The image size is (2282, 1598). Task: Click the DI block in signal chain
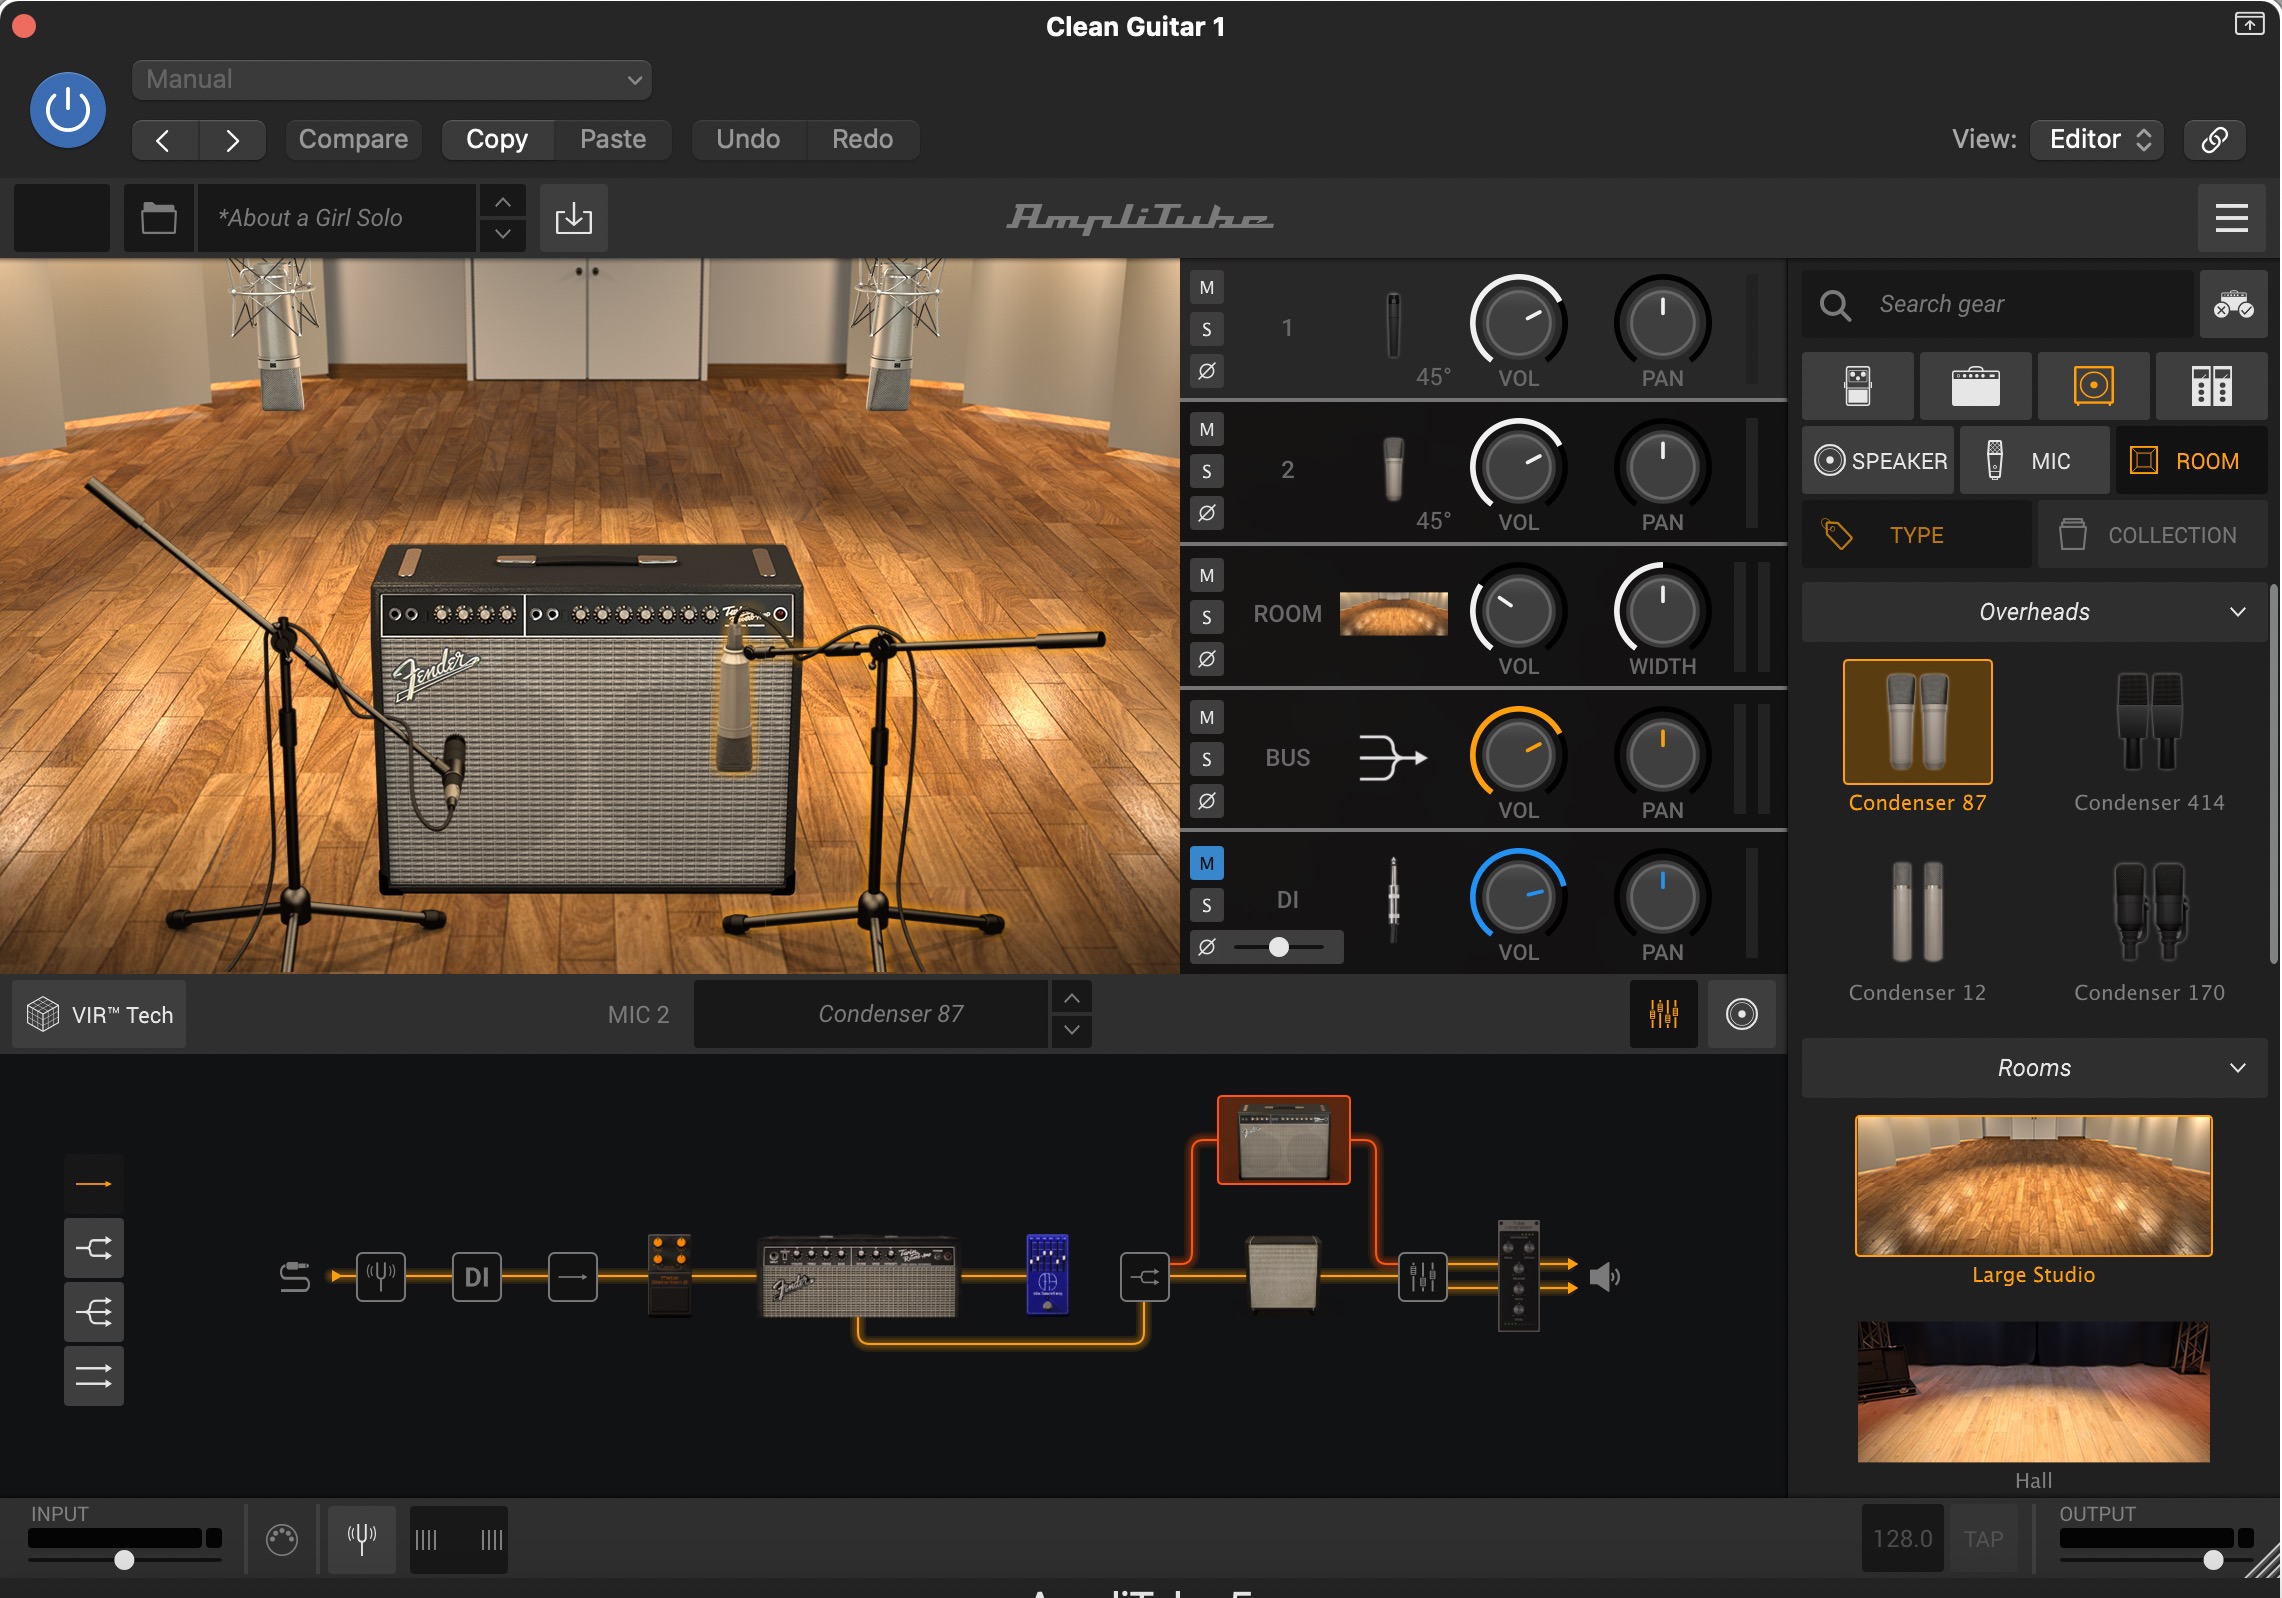[477, 1277]
